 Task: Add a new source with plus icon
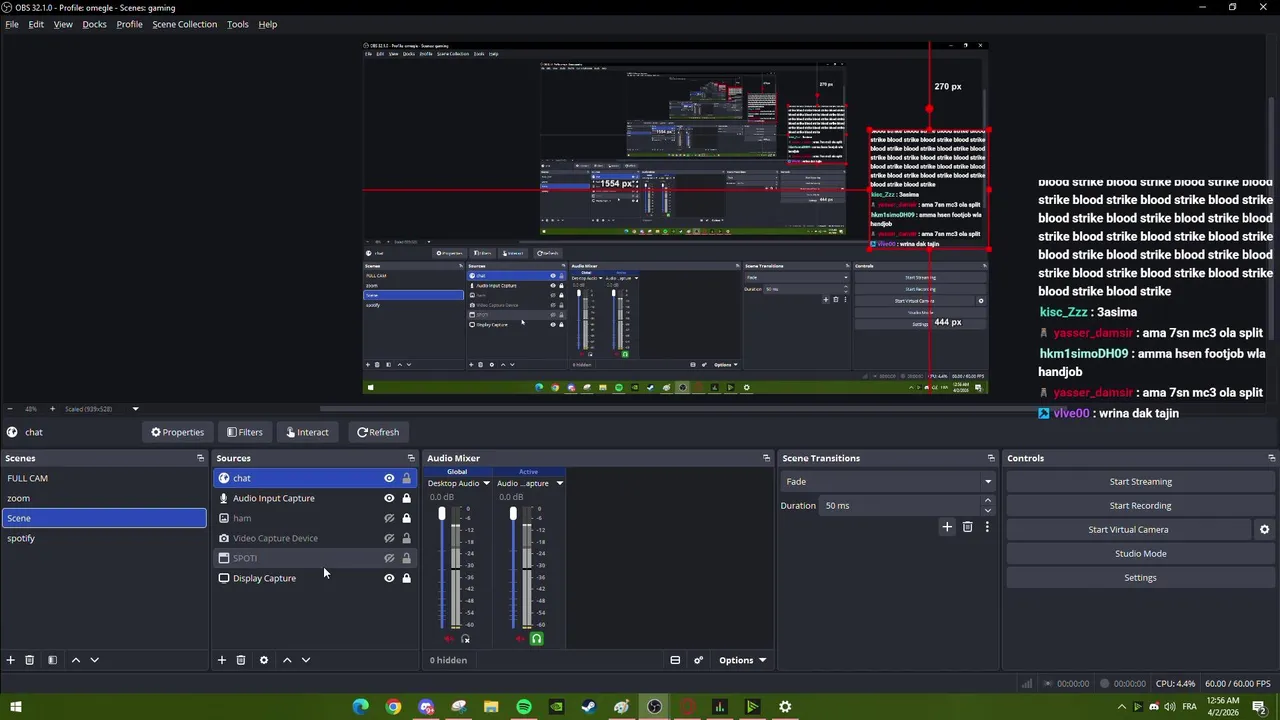tap(222, 660)
